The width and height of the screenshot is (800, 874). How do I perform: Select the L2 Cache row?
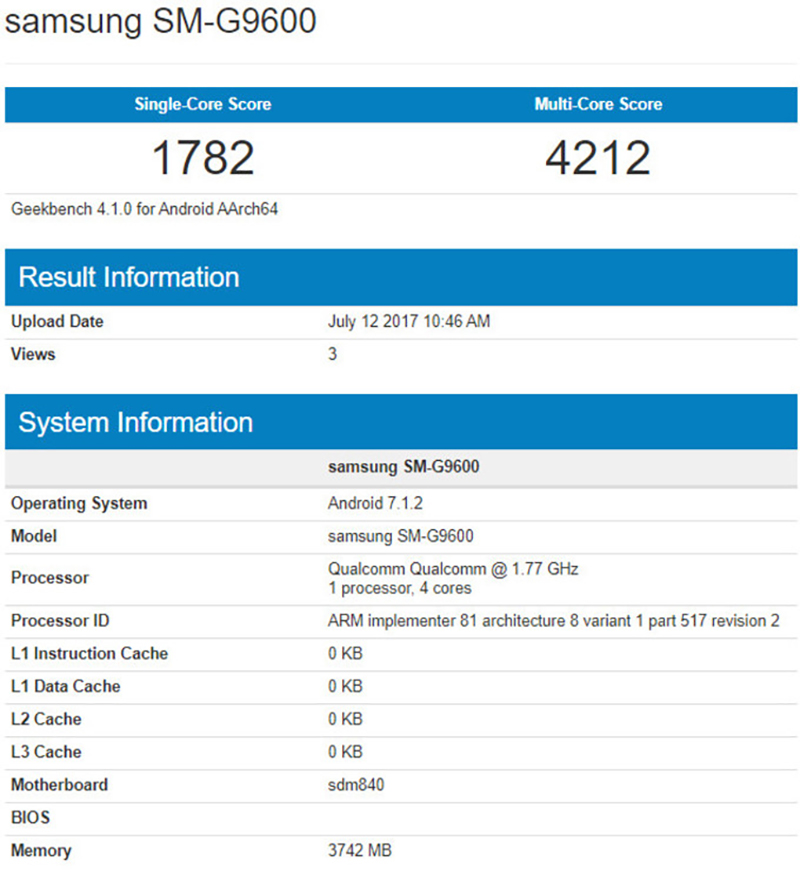click(45, 719)
